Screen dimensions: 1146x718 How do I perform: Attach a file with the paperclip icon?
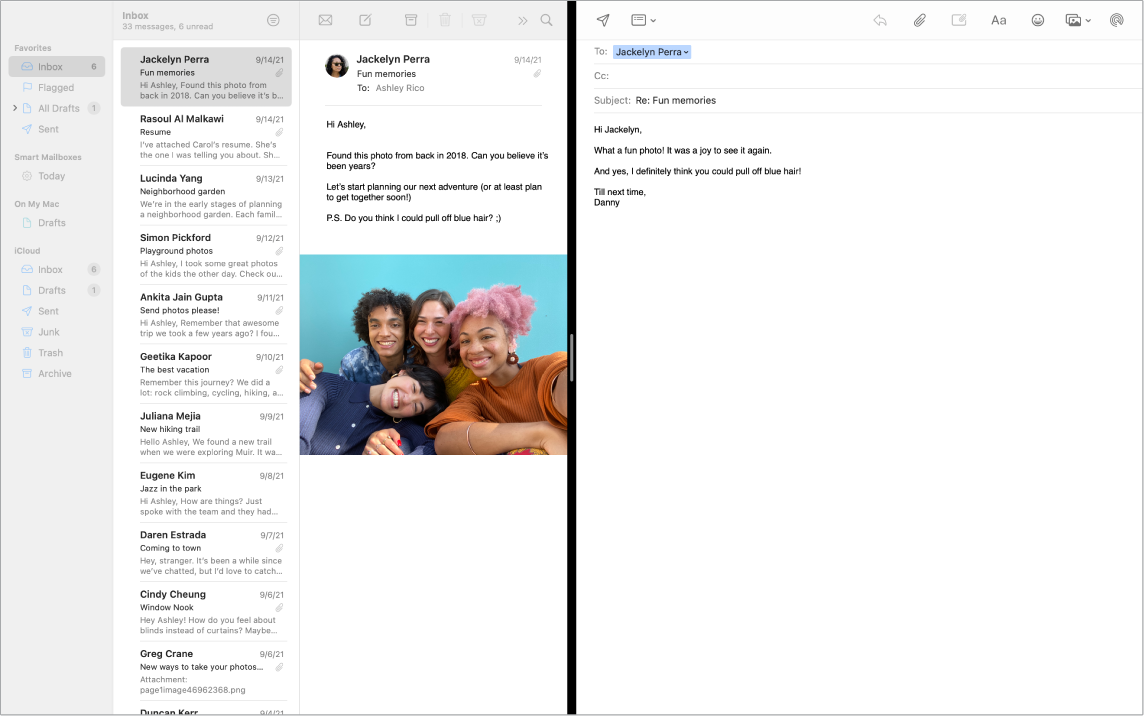click(x=919, y=19)
